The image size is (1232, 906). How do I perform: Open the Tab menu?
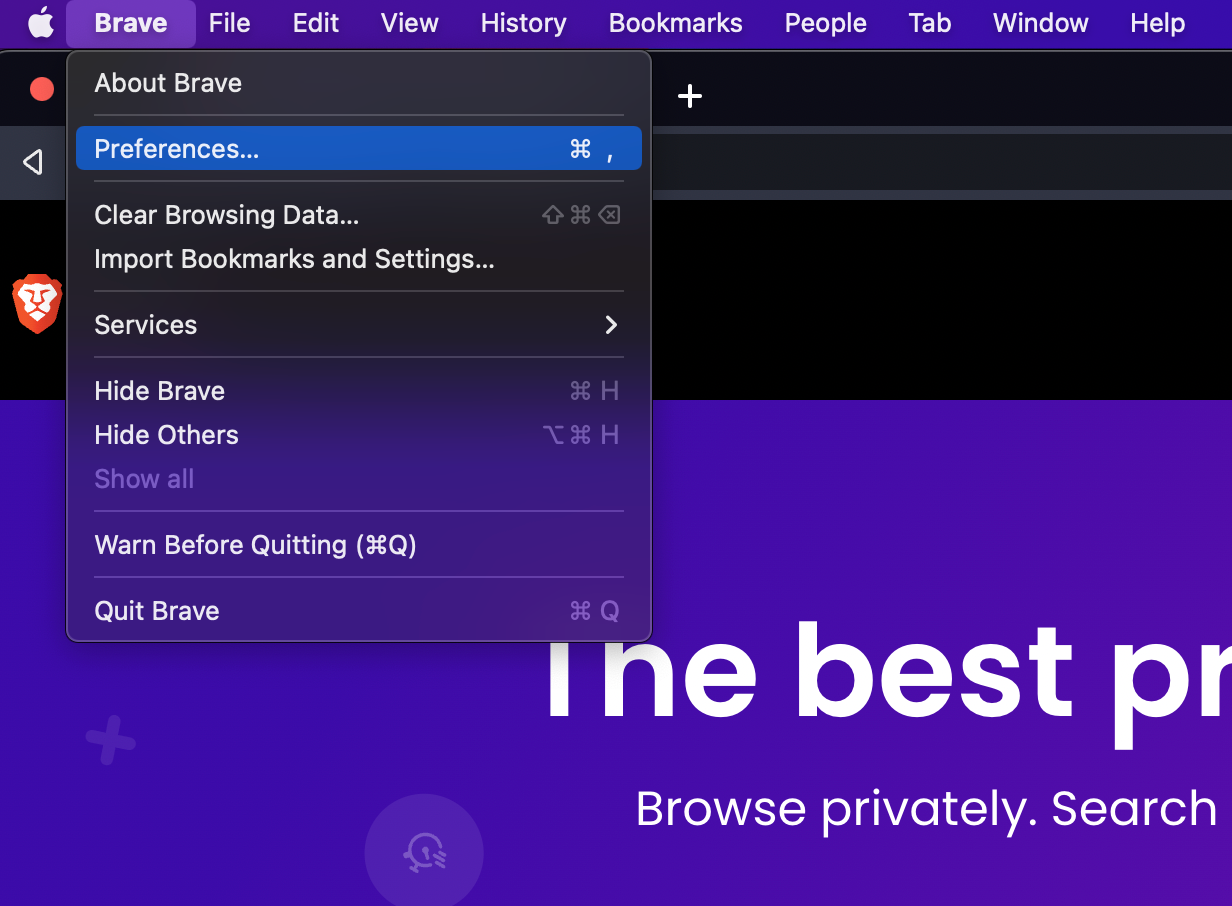point(930,23)
